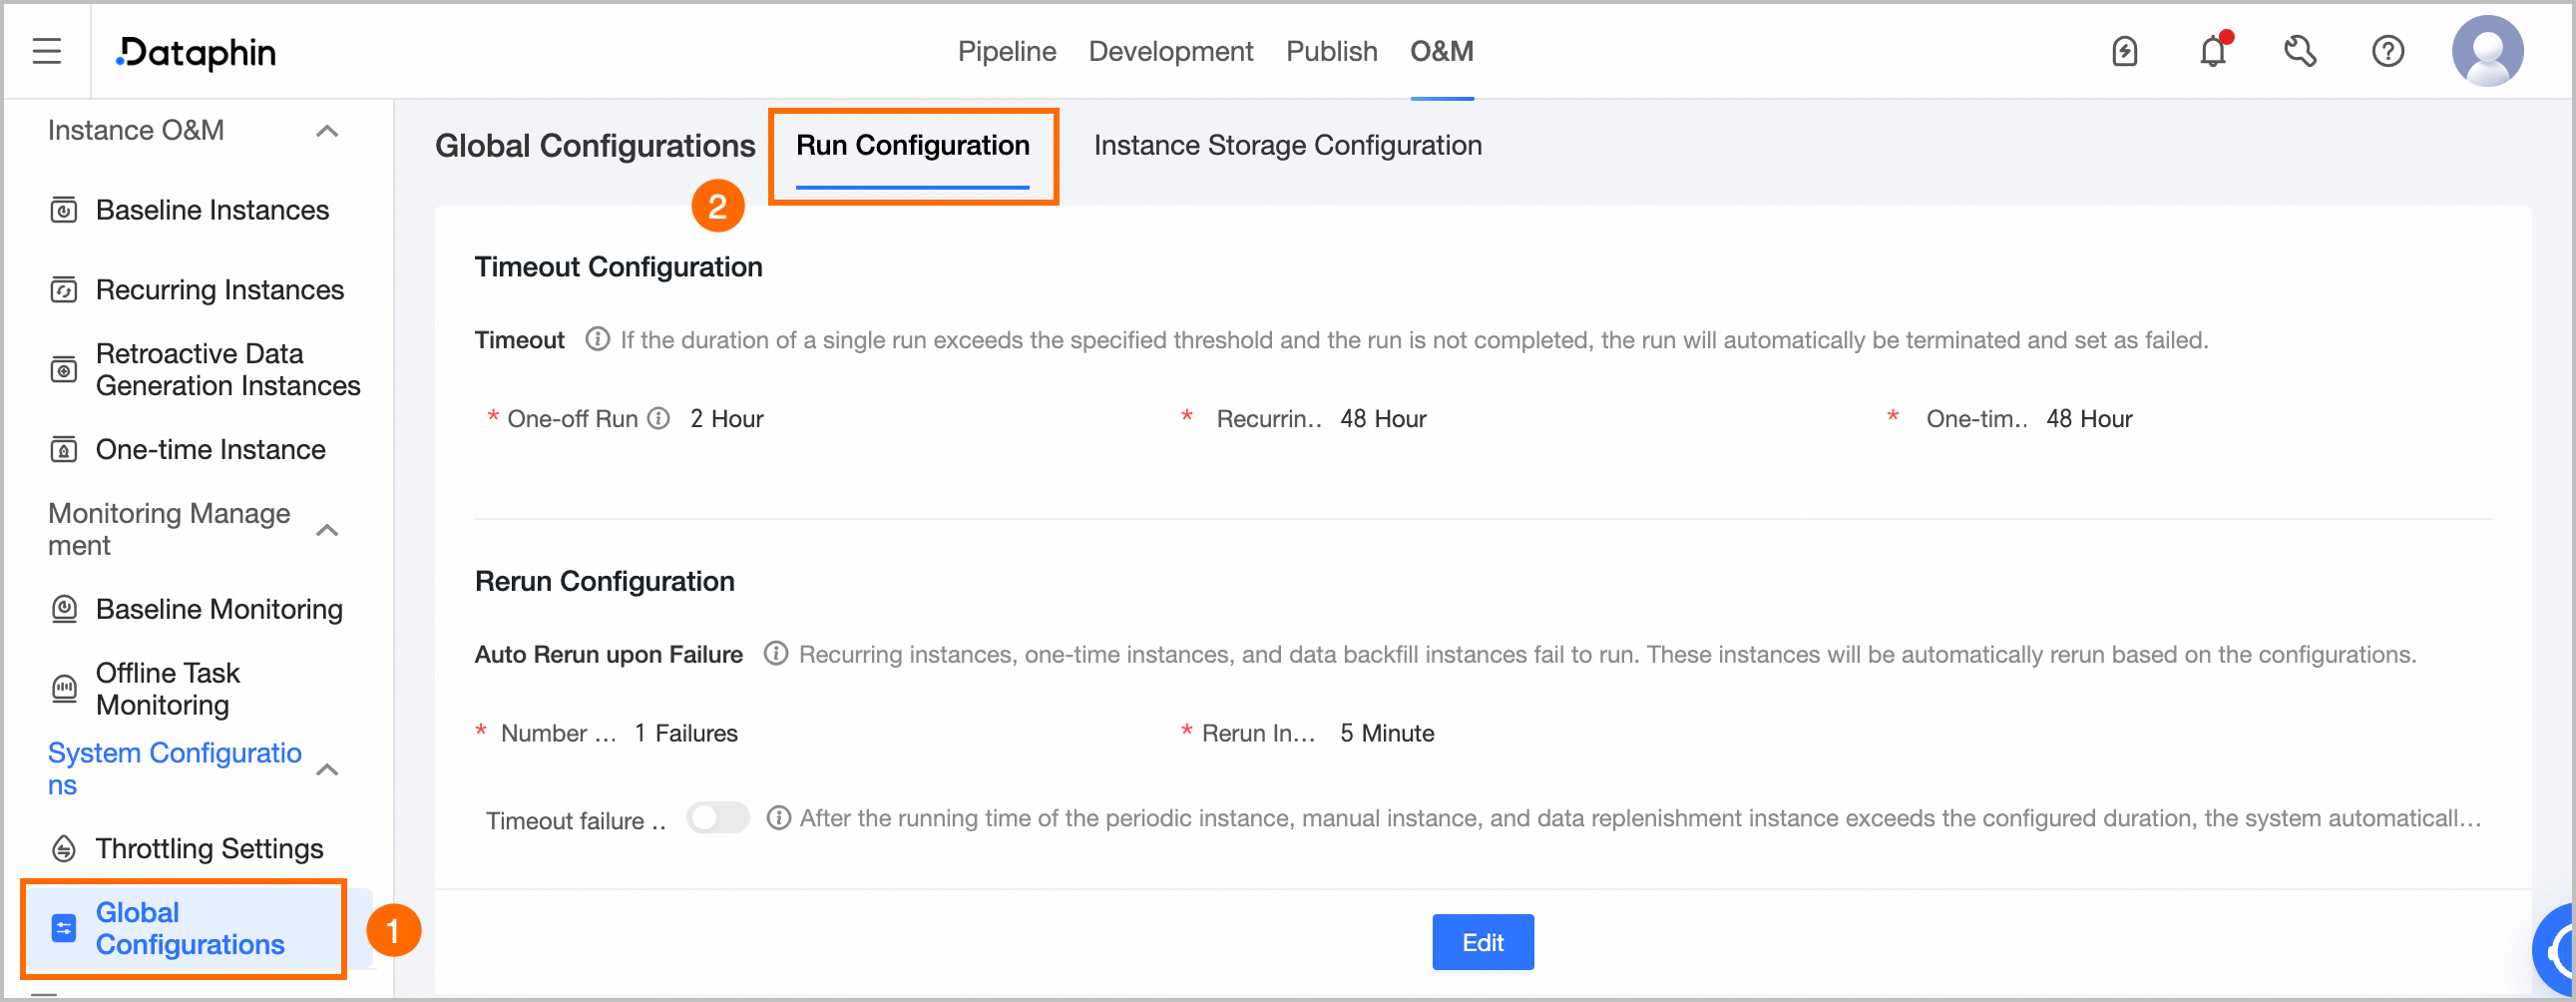Click the 'Auto Rerun upon Failure' label

pos(608,654)
